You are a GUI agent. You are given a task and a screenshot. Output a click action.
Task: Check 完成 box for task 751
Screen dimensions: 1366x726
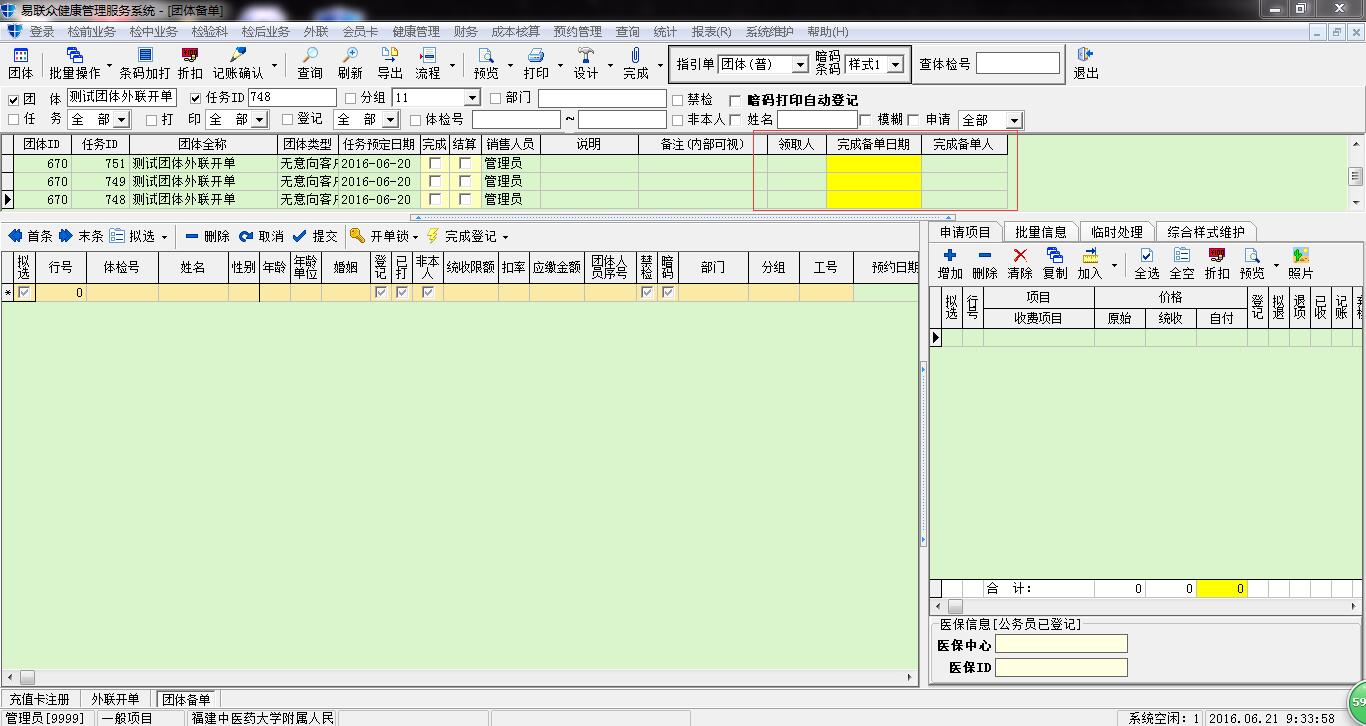point(435,164)
